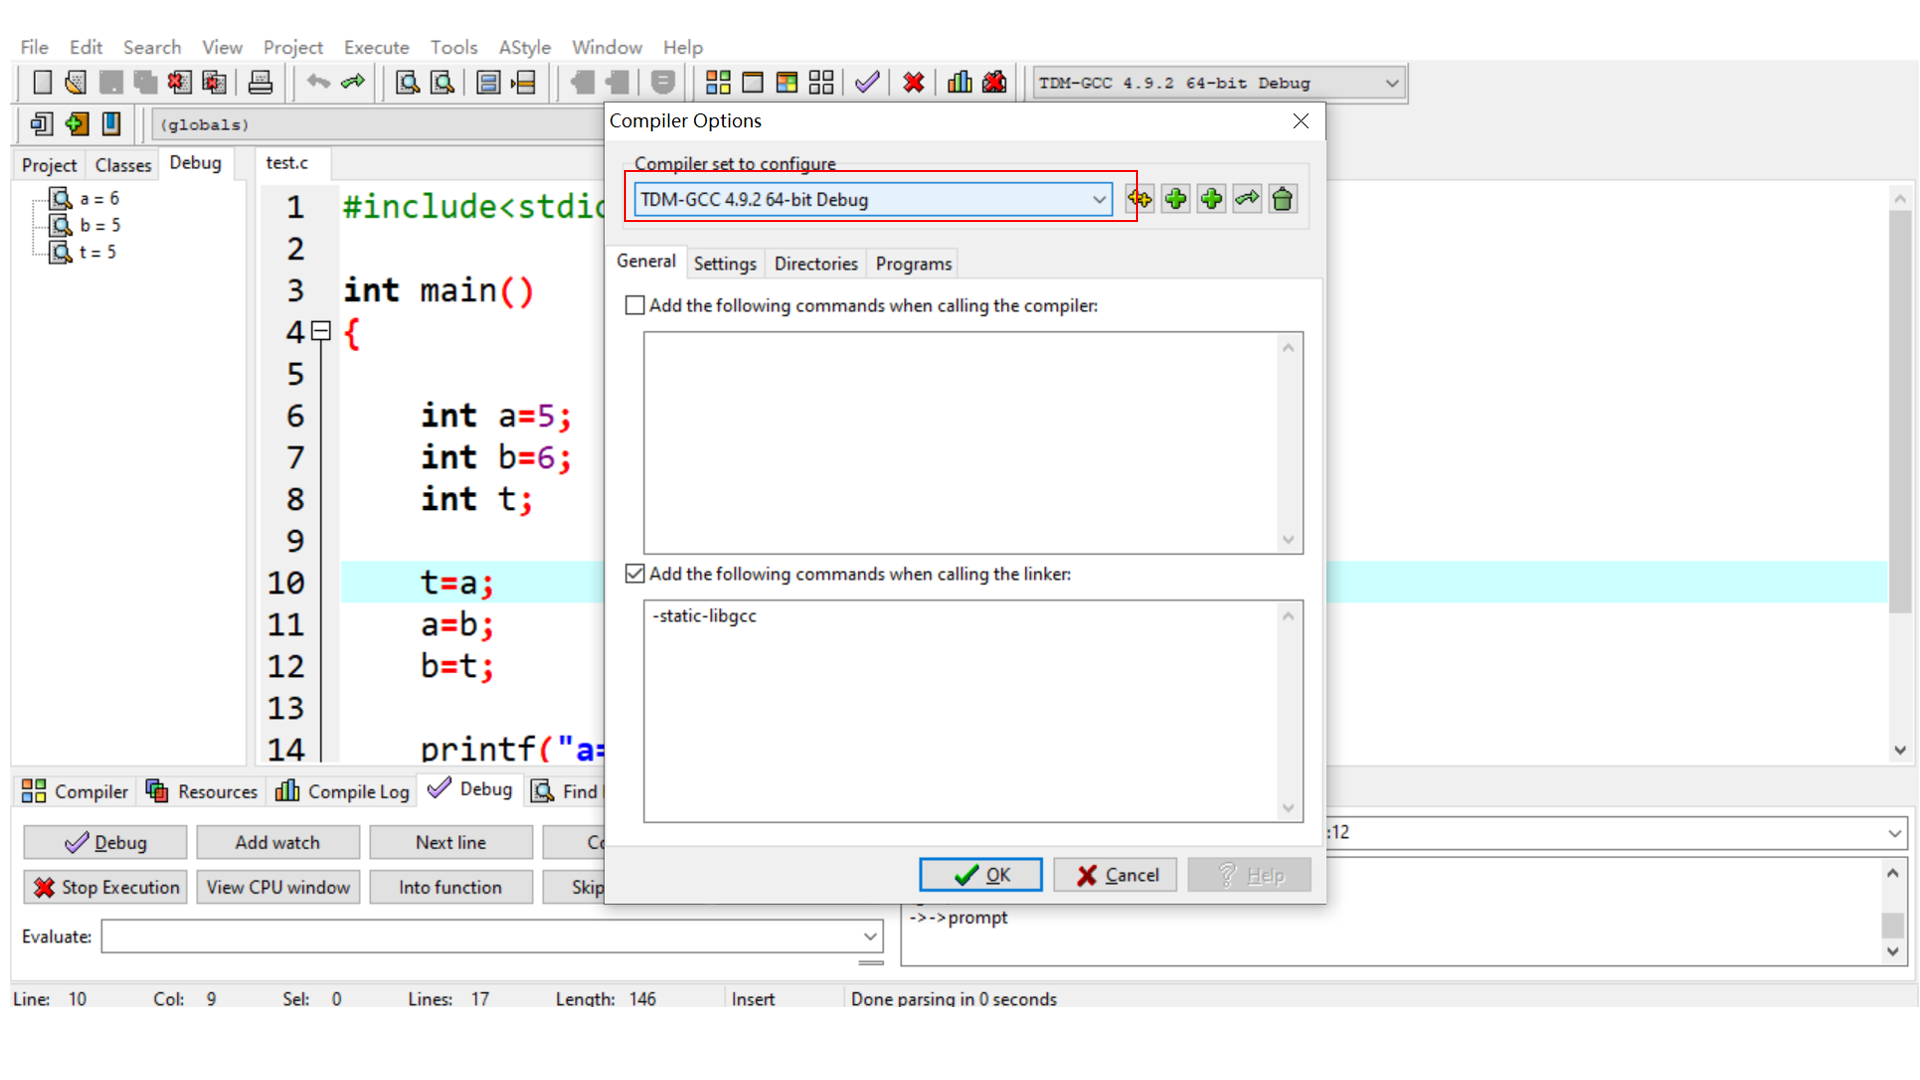Click the Stop Execution button
This screenshot has width=1920, height=1080.
tap(106, 887)
